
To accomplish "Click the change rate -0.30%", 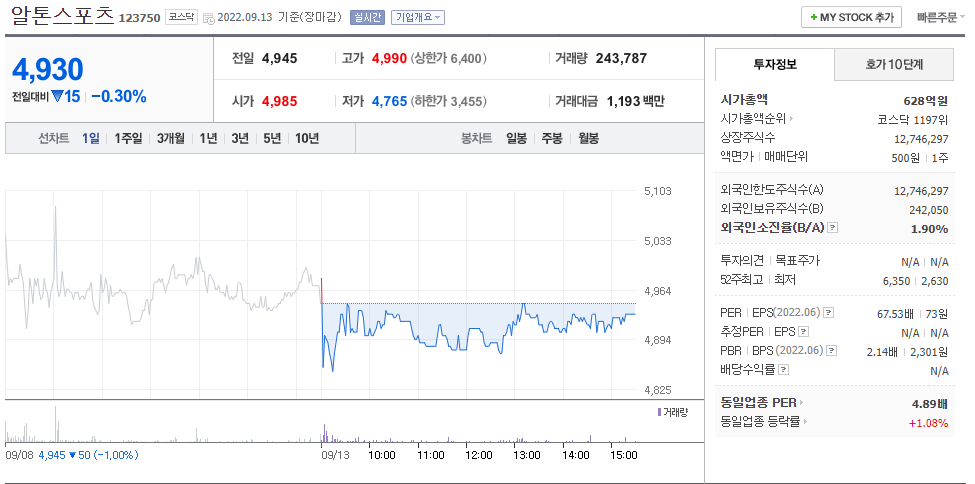I will [x=119, y=96].
